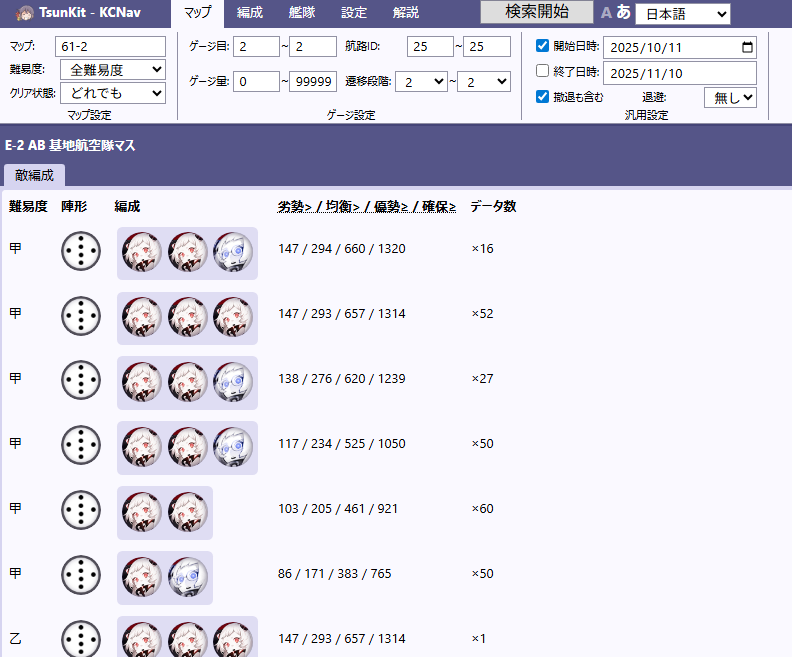Click the 終了日時 date field 2025/11/10
This screenshot has height=657, width=792.
coord(680,73)
